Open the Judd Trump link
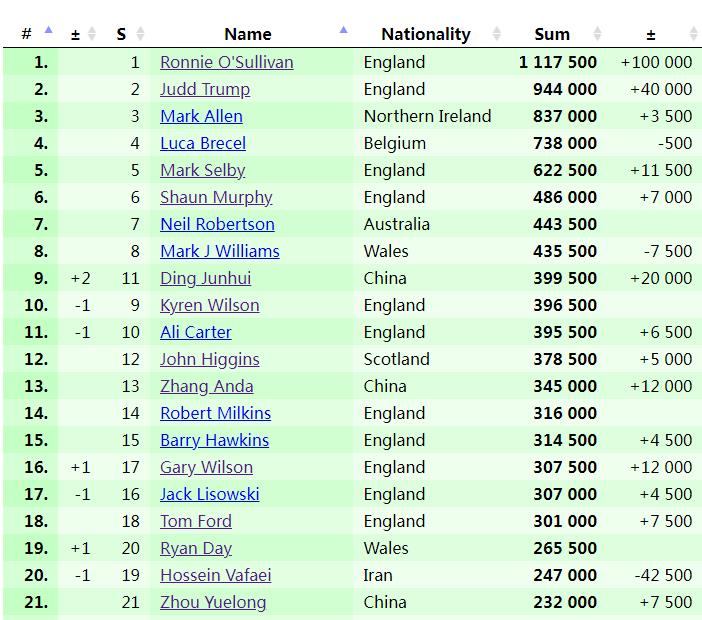702x620 pixels. (205, 89)
